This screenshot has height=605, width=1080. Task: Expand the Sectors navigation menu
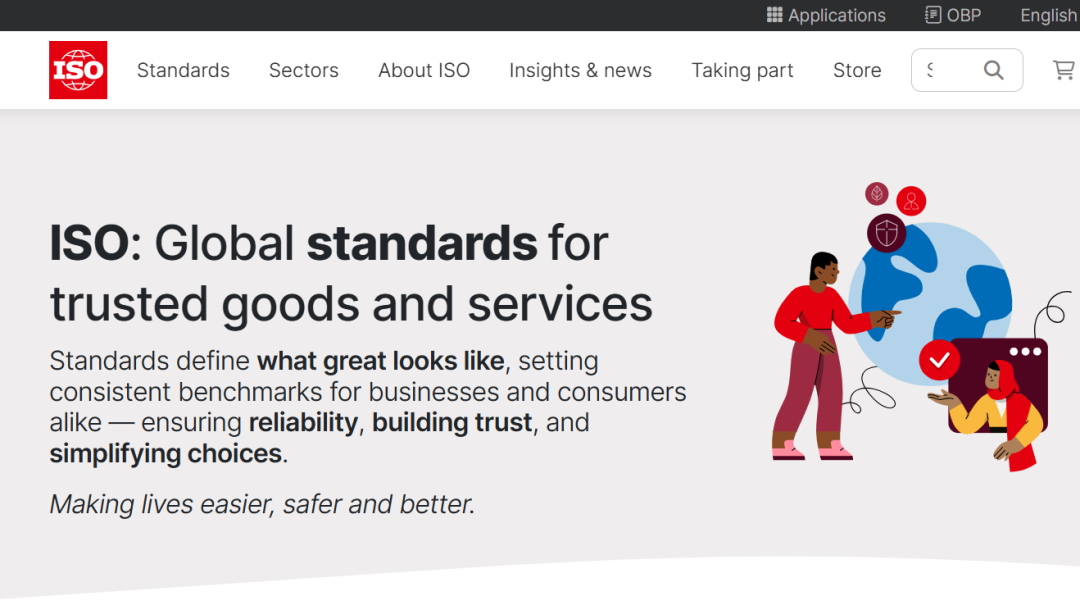(x=304, y=70)
